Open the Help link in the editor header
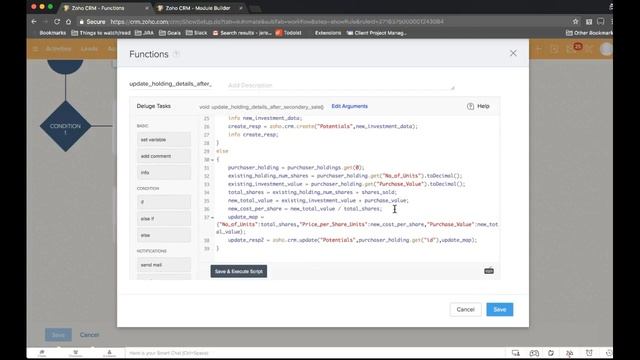This screenshot has height=360, width=640. point(478,106)
